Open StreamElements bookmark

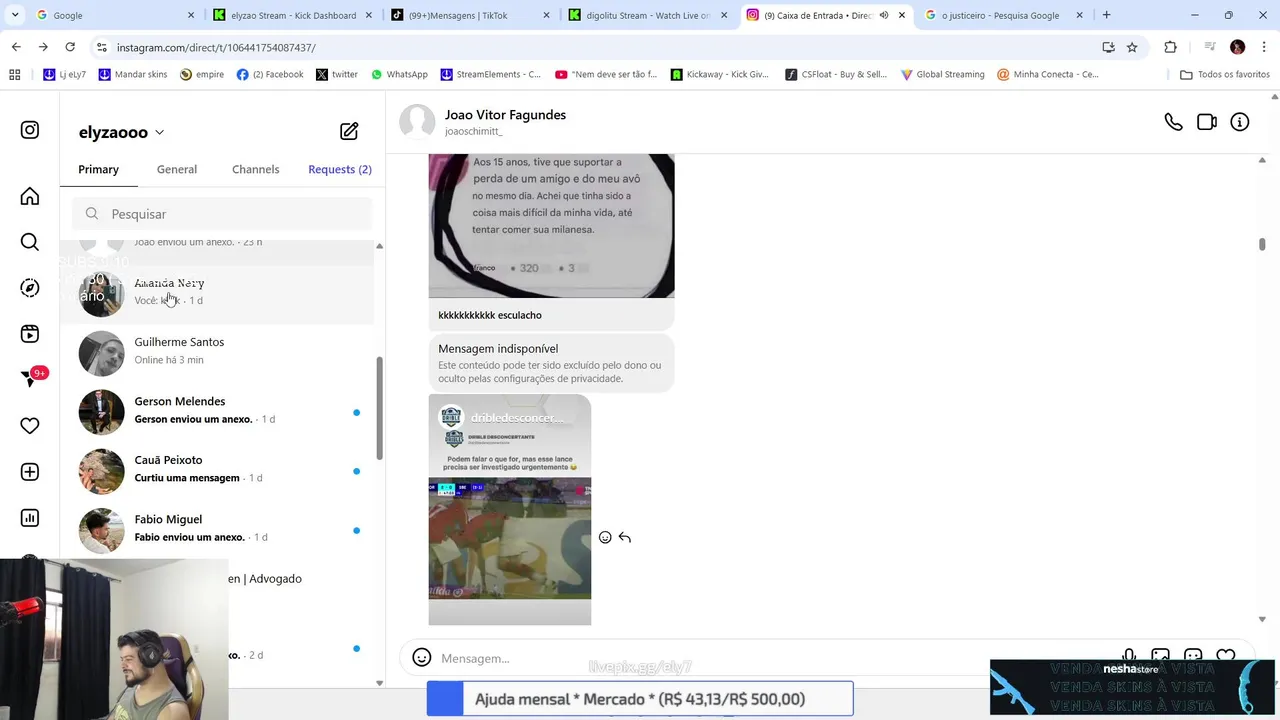491,74
